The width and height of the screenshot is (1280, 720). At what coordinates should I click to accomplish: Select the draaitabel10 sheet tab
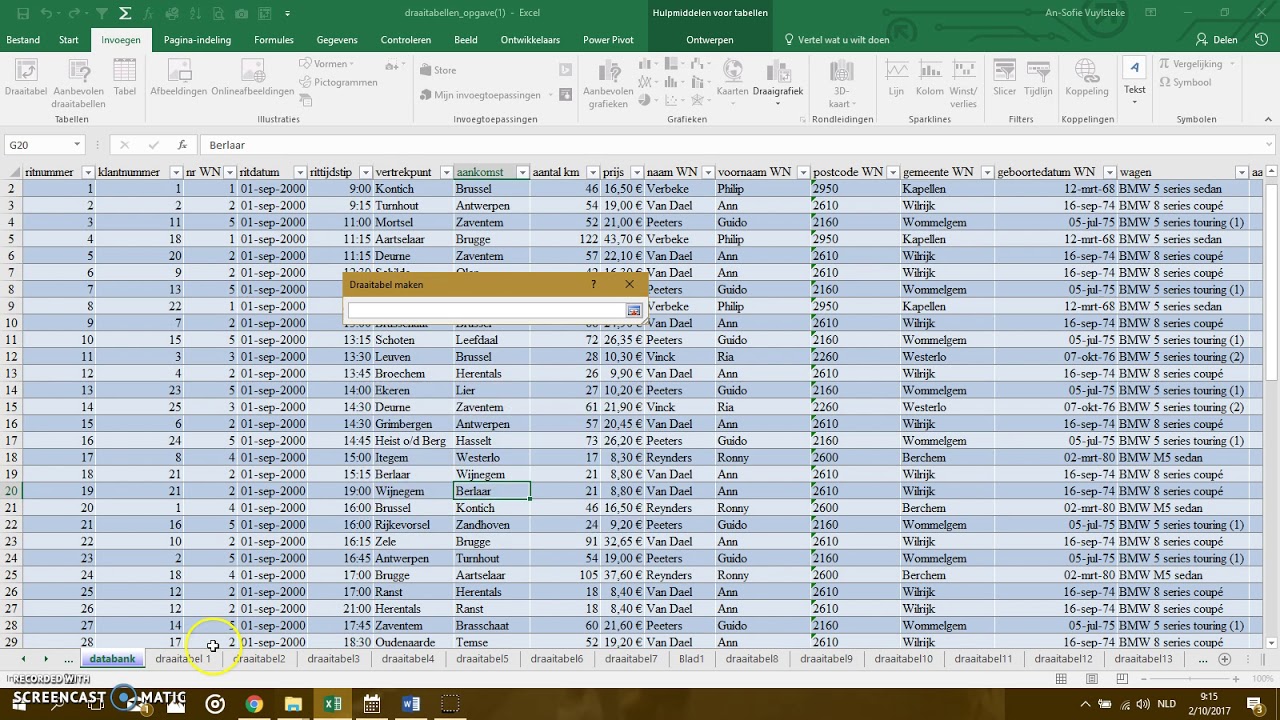pos(903,659)
